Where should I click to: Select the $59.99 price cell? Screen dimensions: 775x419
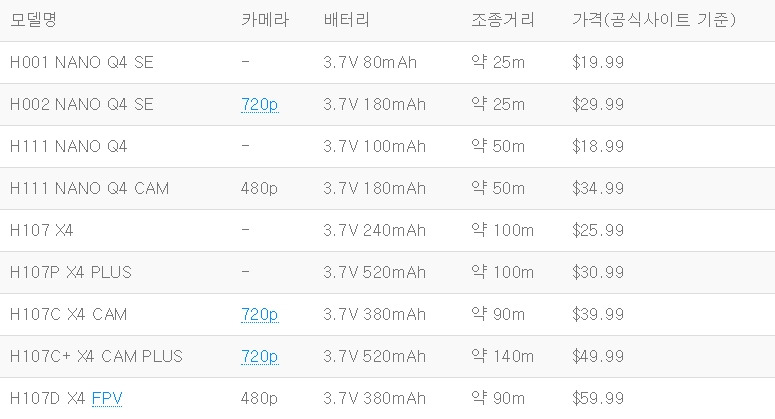click(x=598, y=398)
